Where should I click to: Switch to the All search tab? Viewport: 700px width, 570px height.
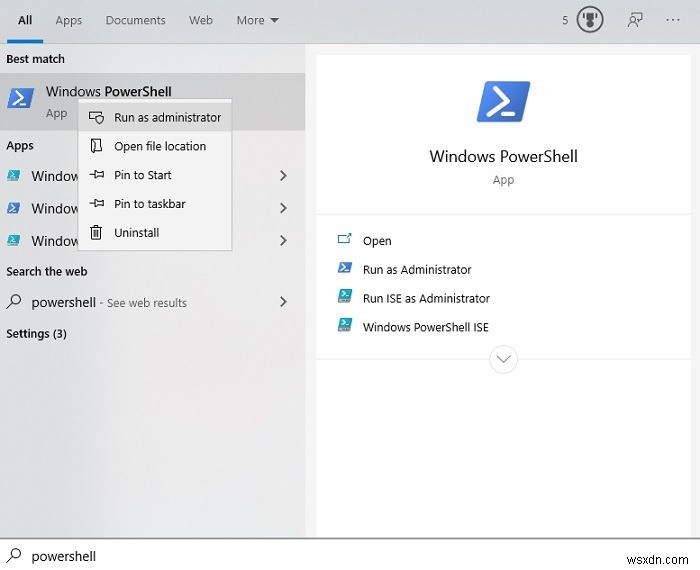tap(25, 21)
